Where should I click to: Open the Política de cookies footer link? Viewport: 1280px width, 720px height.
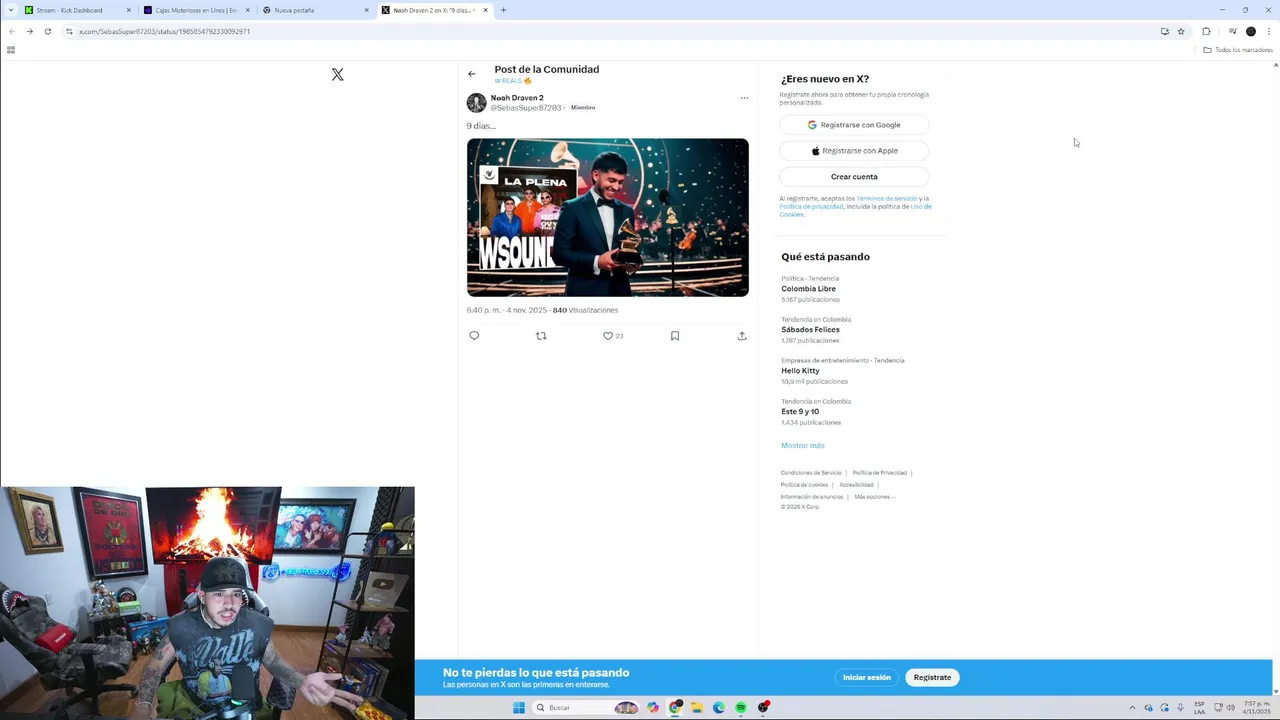click(804, 485)
